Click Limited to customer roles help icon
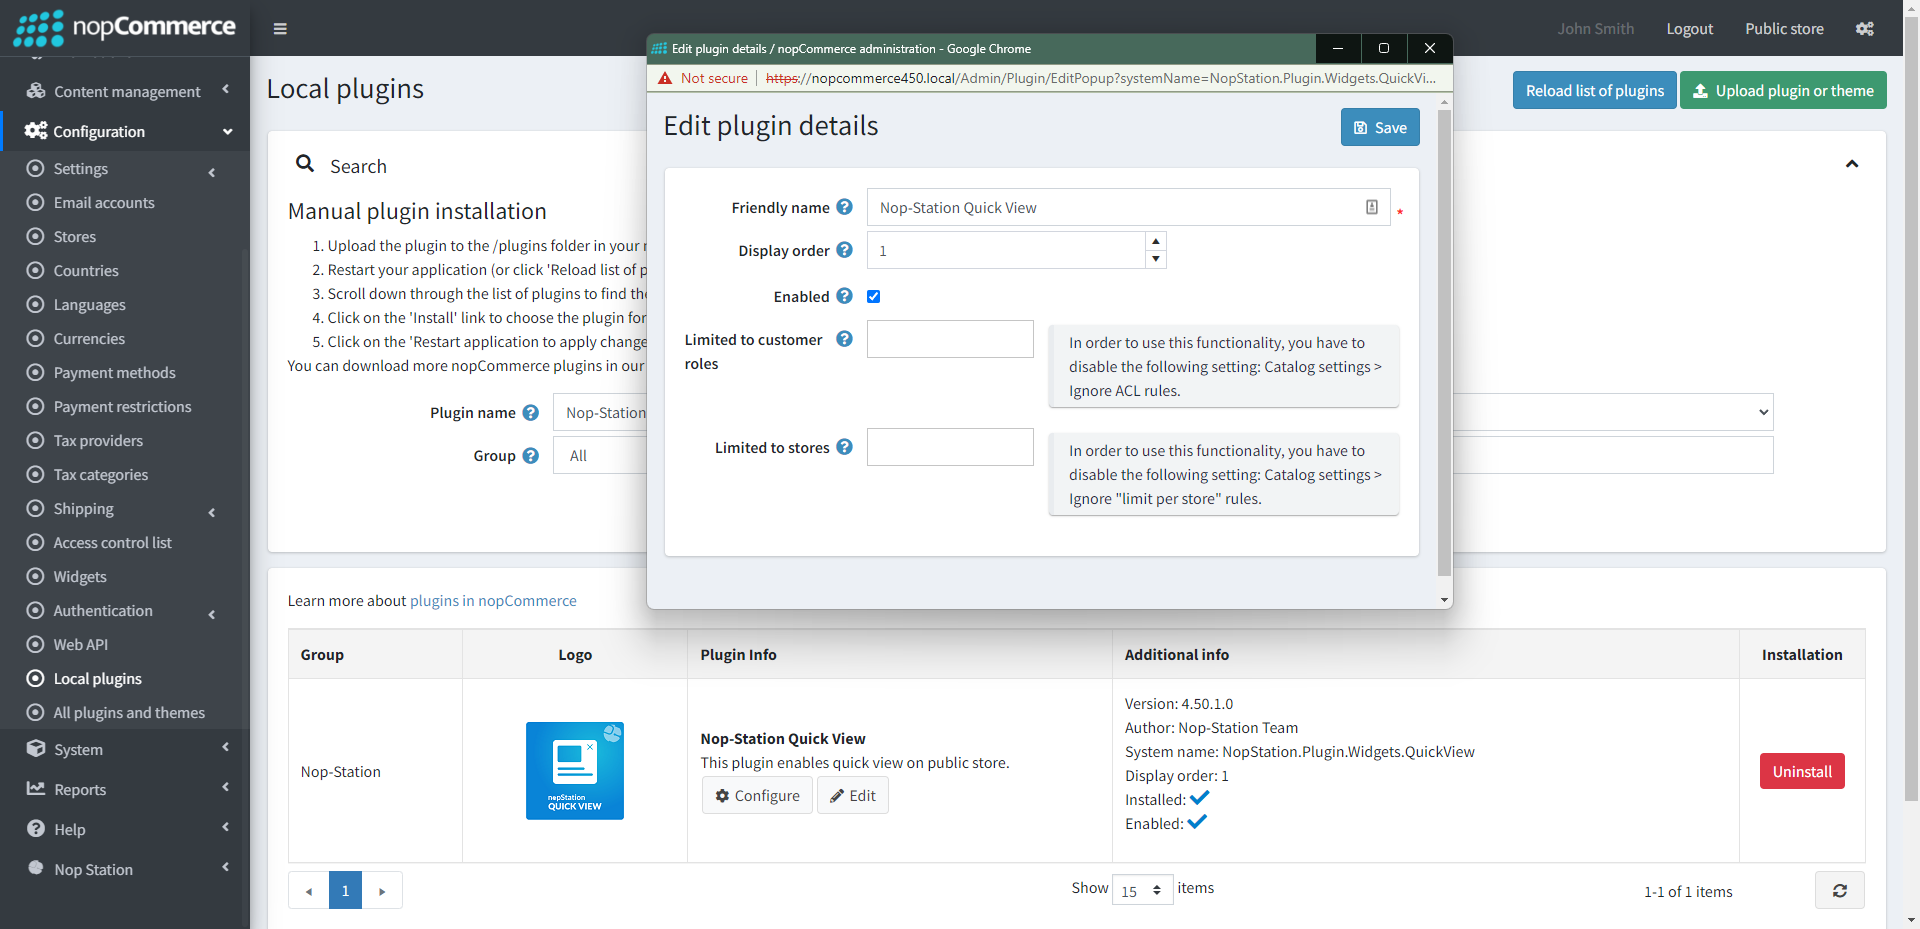1920x929 pixels. coord(844,339)
